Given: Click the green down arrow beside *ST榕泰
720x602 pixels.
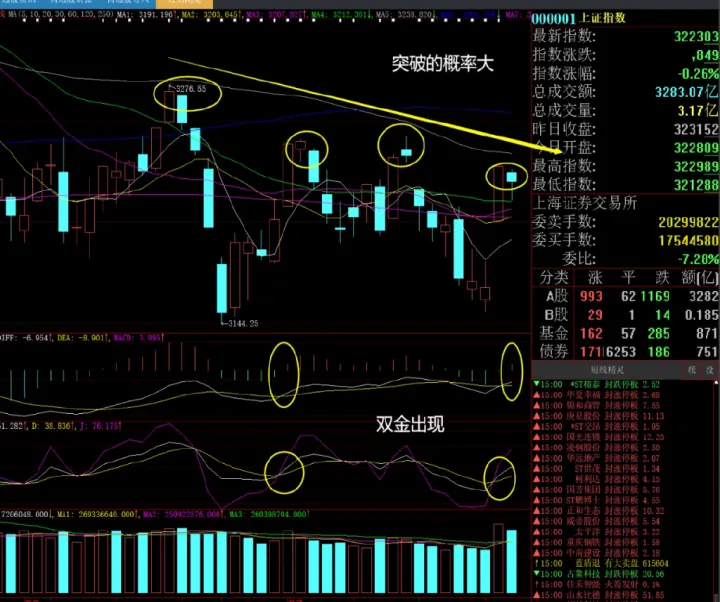Looking at the screenshot, I should (535, 384).
